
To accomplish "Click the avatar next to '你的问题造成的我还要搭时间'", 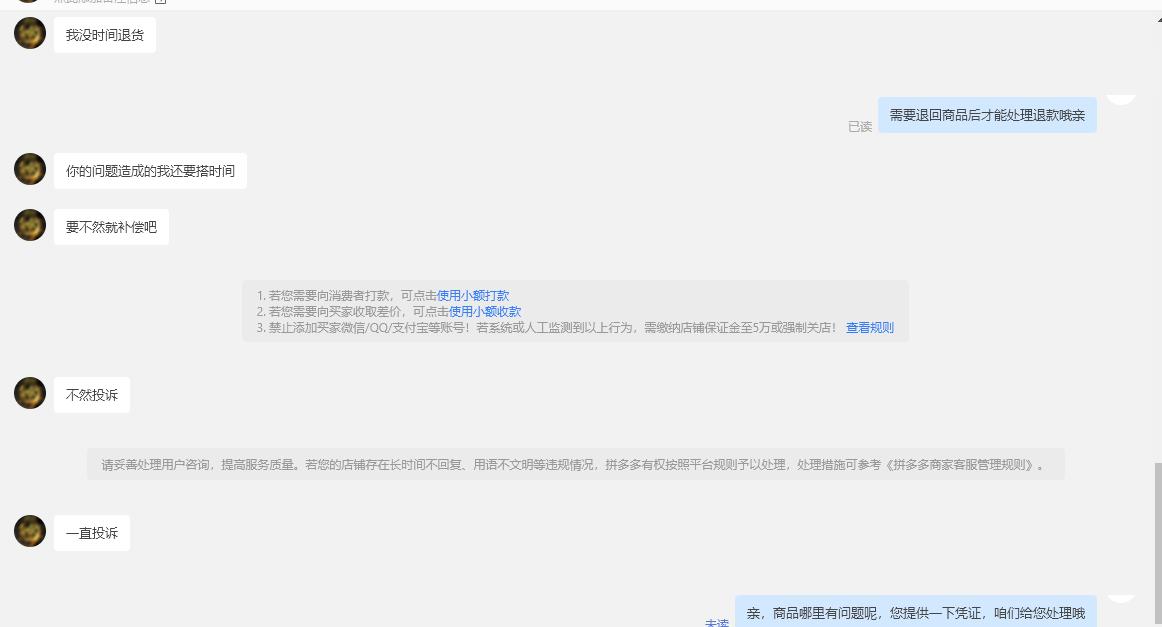I will point(30,169).
